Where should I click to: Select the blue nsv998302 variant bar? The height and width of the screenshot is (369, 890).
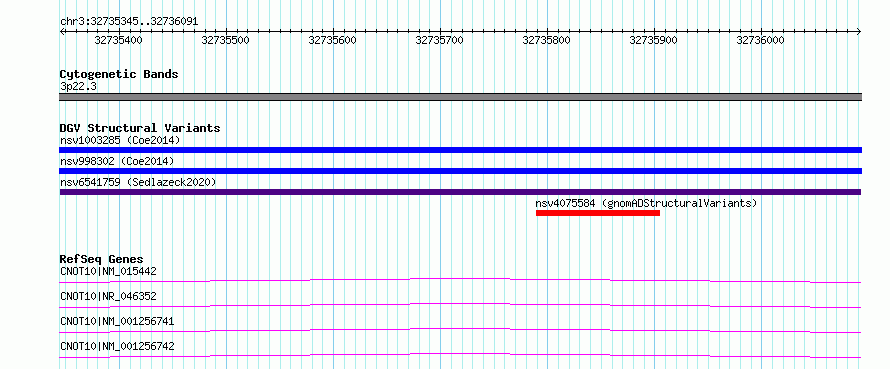pyautogui.click(x=460, y=171)
